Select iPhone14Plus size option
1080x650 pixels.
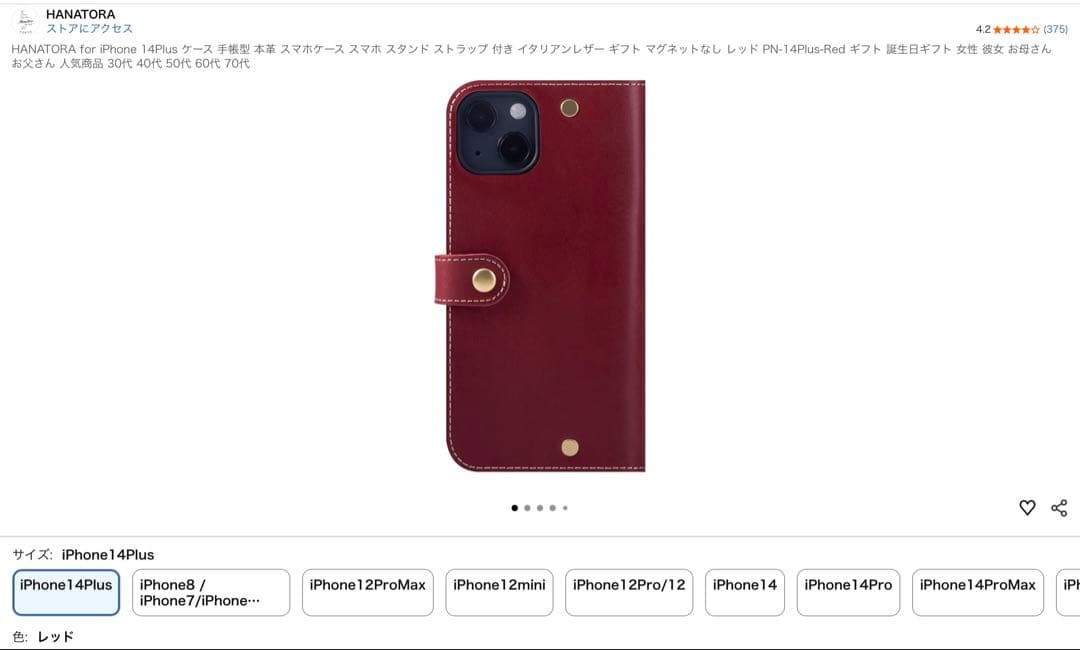point(66,592)
